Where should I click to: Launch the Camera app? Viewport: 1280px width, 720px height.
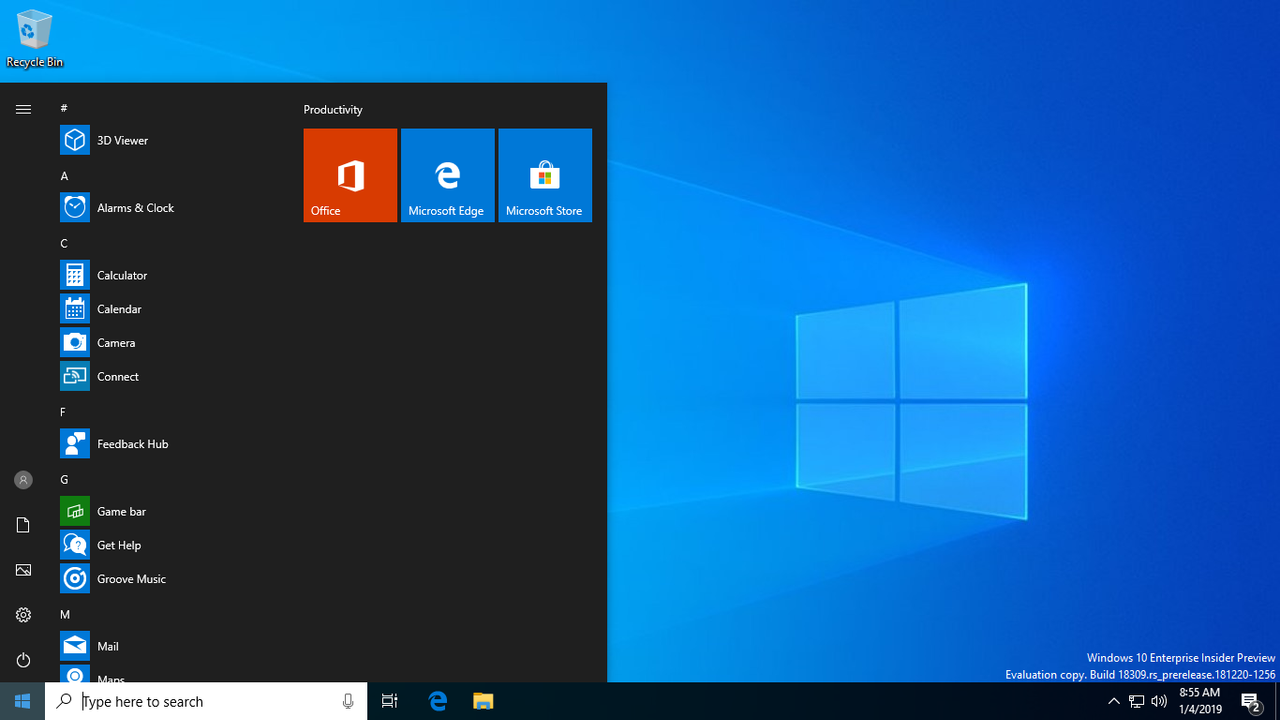click(170, 343)
